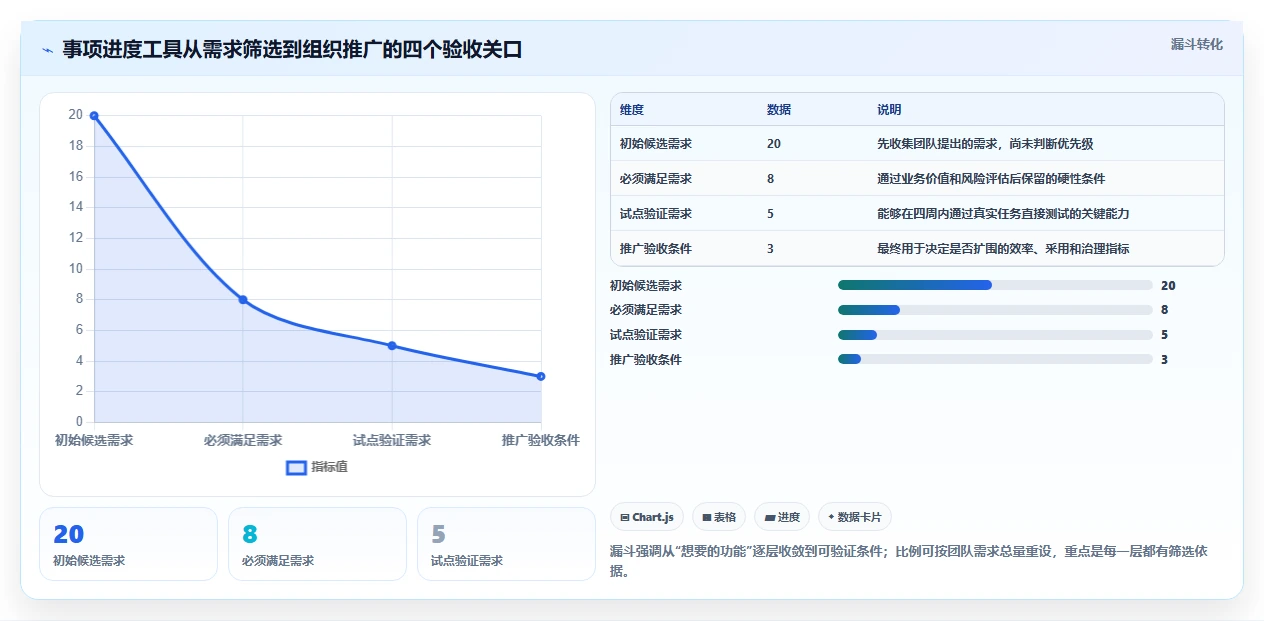Select the Chart.js tag chip
The height and width of the screenshot is (621, 1264).
pyautogui.click(x=647, y=517)
